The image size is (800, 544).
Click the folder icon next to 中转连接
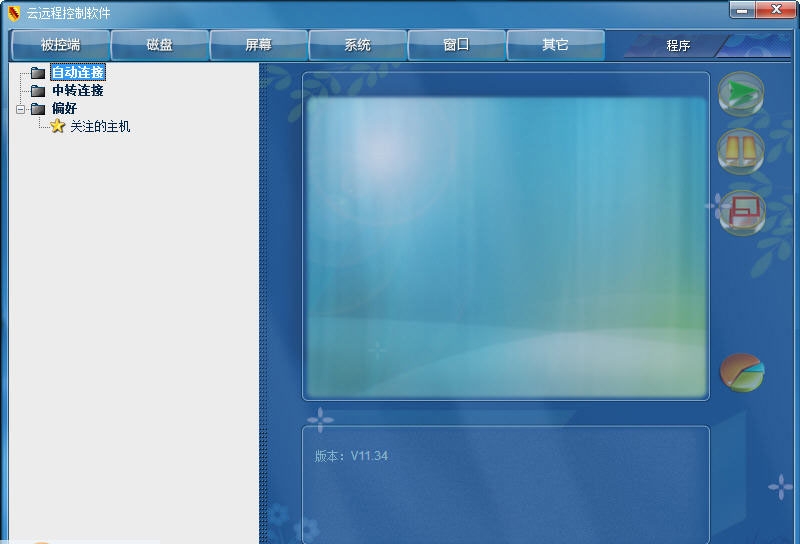[x=38, y=91]
